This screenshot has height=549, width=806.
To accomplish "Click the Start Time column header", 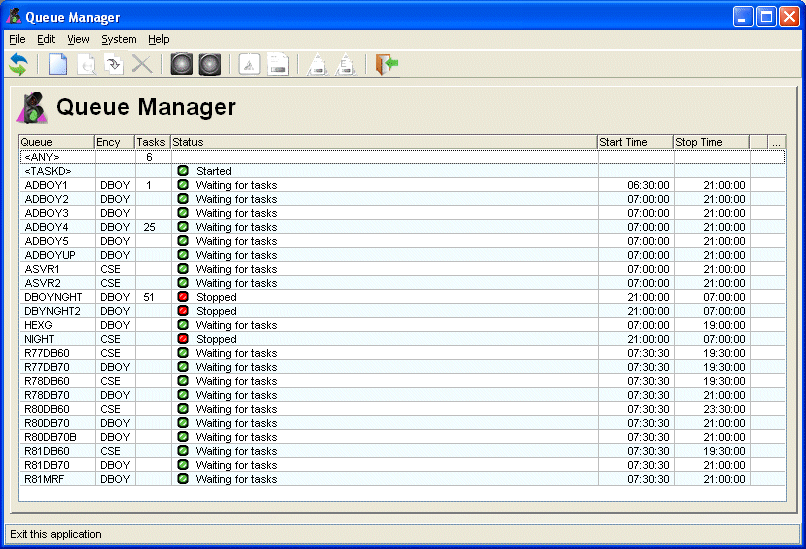I will [635, 142].
